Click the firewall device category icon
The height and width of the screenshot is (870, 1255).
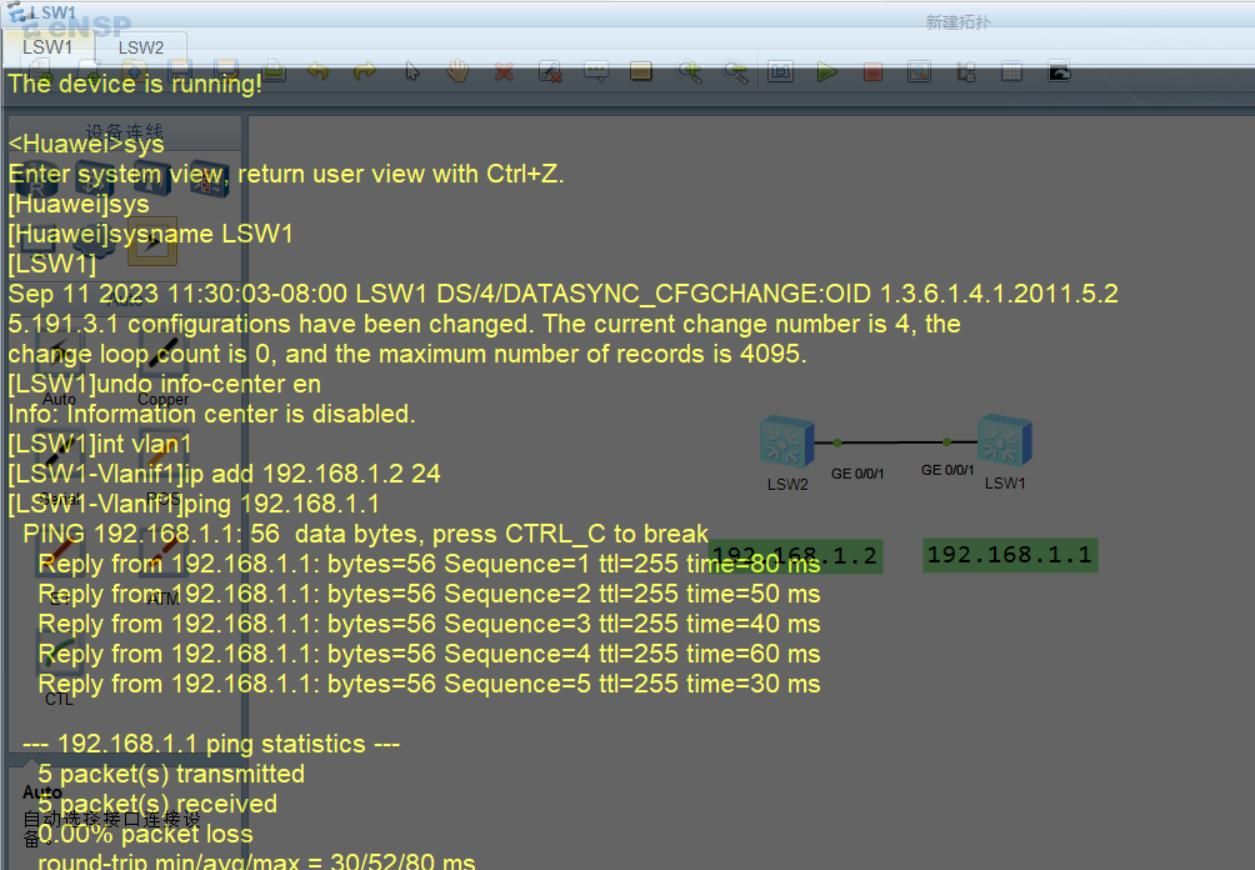(209, 181)
